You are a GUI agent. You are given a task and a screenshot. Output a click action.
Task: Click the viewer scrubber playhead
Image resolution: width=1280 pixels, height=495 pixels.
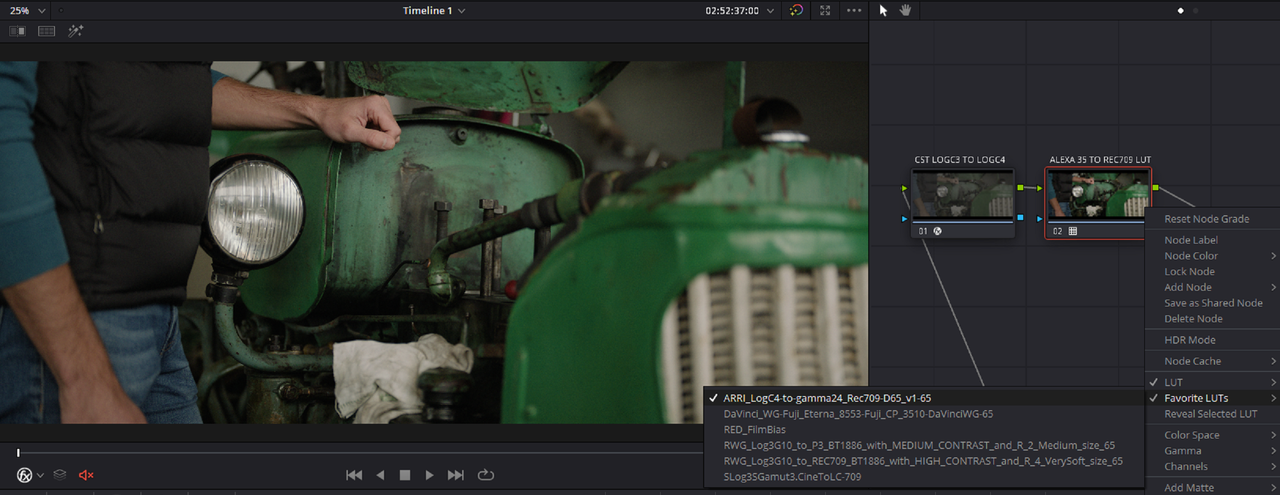click(18, 453)
